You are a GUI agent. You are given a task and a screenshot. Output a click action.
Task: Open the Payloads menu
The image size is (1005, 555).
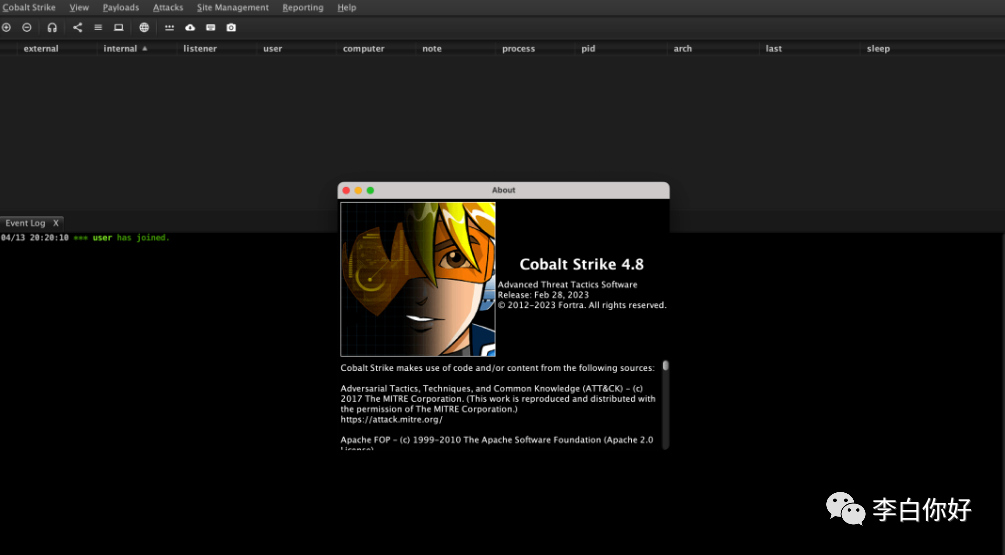point(120,8)
